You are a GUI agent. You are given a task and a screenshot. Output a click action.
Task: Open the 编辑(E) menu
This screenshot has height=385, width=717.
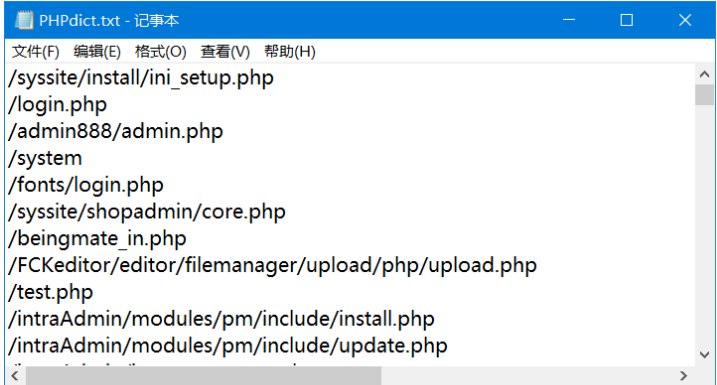(97, 52)
